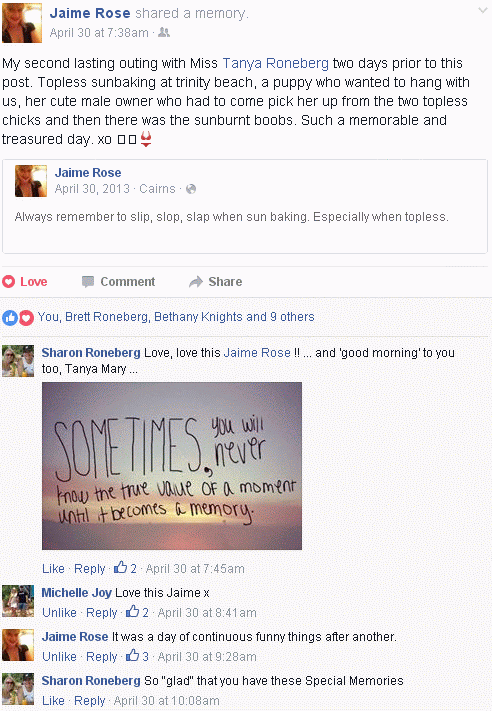This screenshot has height=711, width=492.
Task: Click the Comment speech bubble icon
Action: tap(88, 282)
